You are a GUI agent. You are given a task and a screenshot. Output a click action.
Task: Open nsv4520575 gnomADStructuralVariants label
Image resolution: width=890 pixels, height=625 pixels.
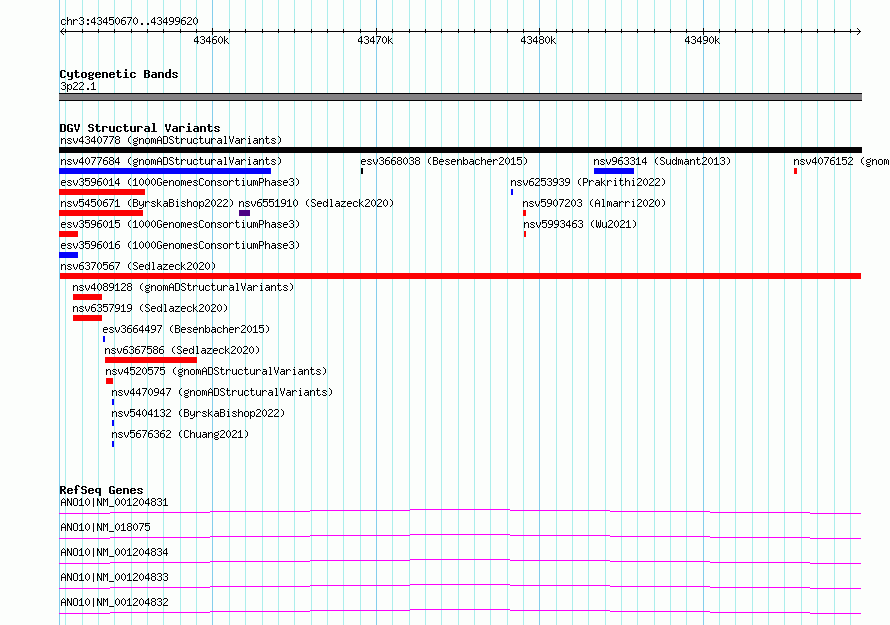[x=216, y=371]
